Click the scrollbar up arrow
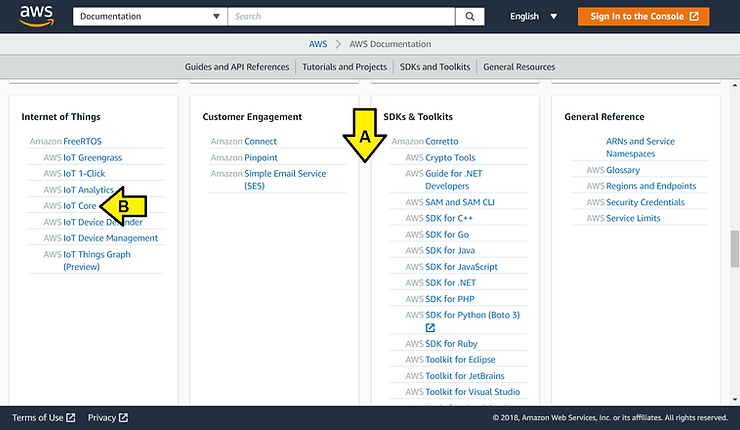 (735, 85)
